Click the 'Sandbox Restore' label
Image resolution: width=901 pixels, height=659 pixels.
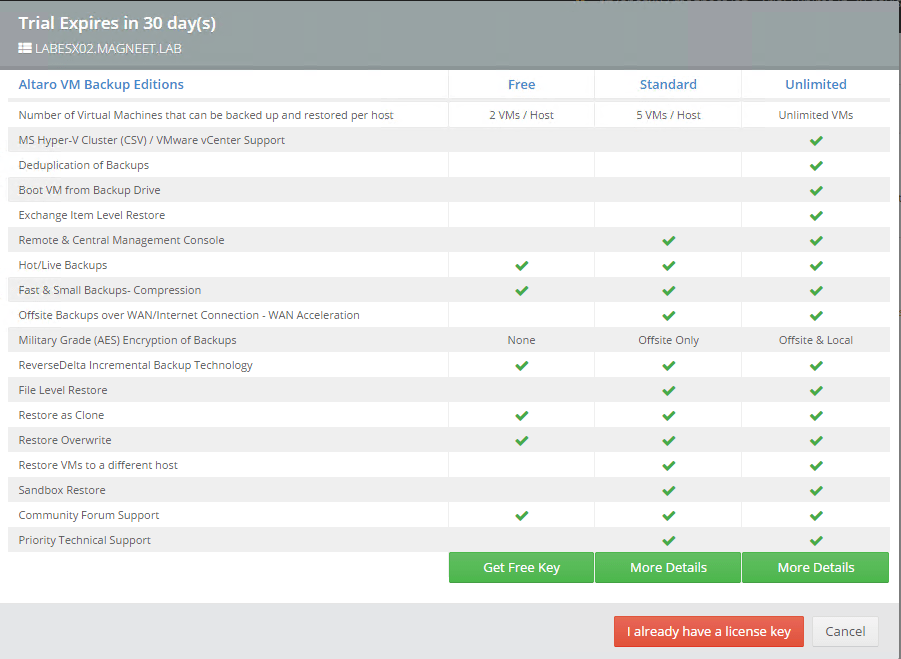[62, 490]
